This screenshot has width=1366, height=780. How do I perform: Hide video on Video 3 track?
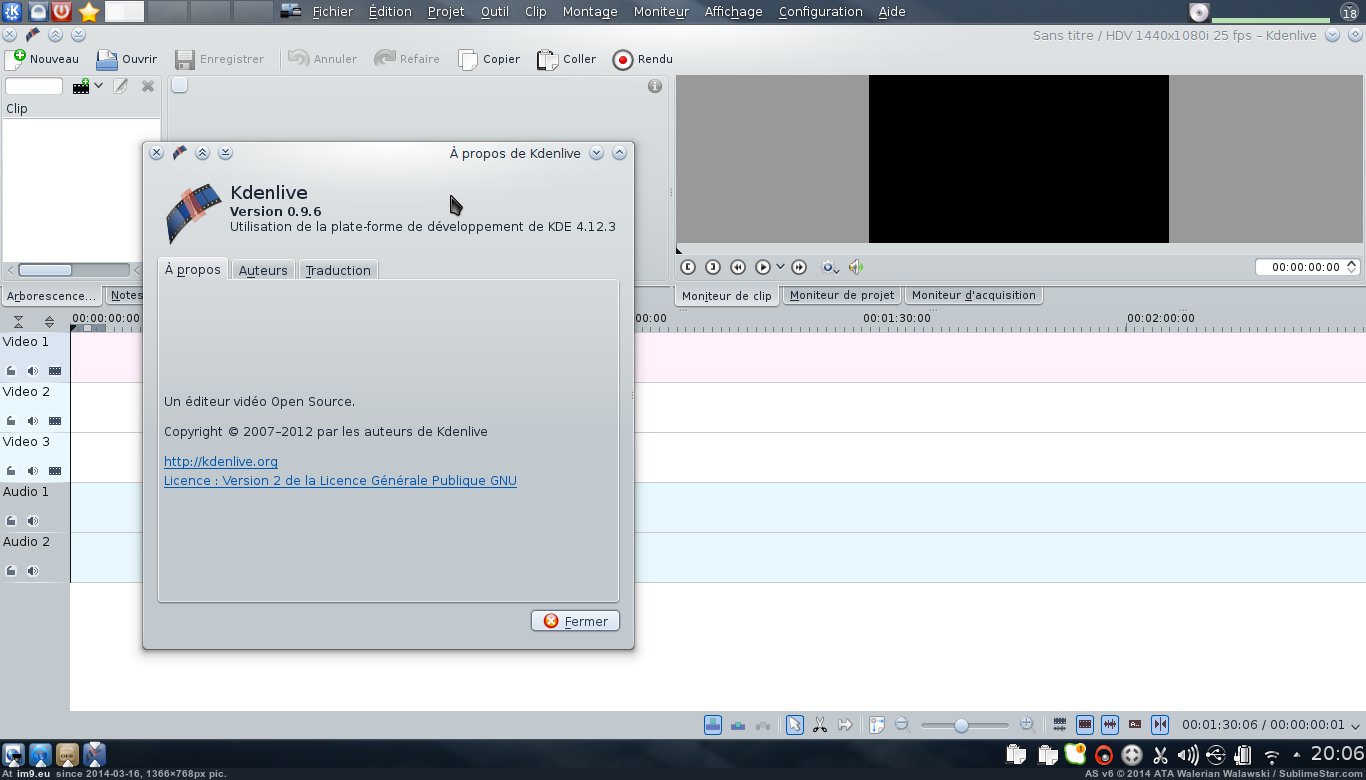pyautogui.click(x=55, y=471)
